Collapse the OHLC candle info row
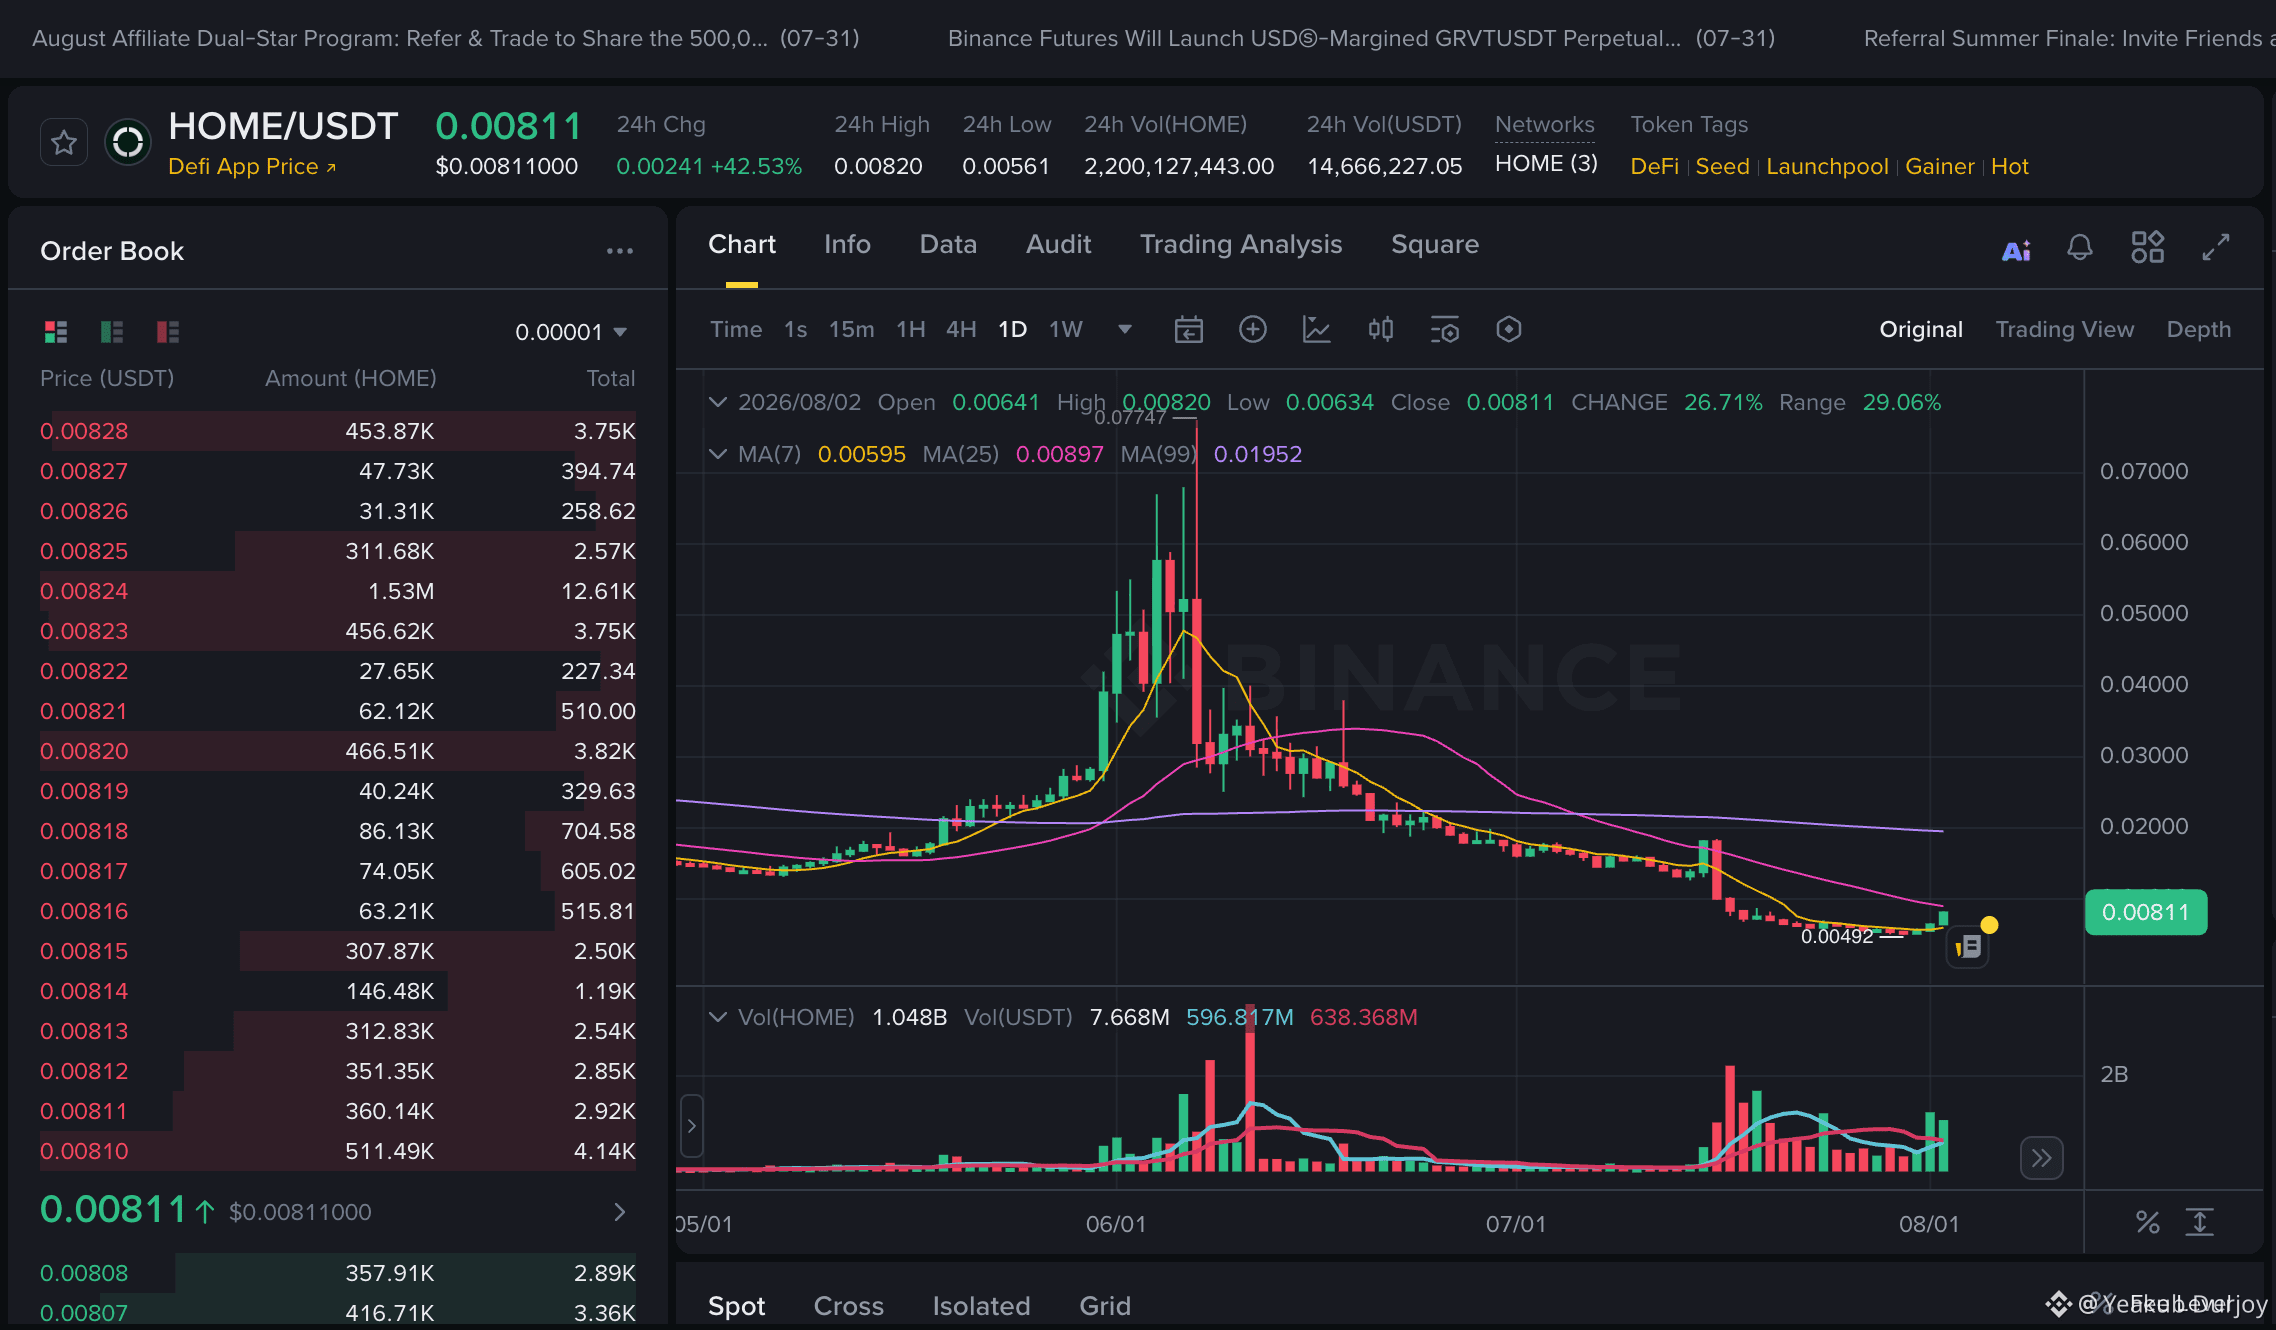The image size is (2276, 1330). (717, 402)
